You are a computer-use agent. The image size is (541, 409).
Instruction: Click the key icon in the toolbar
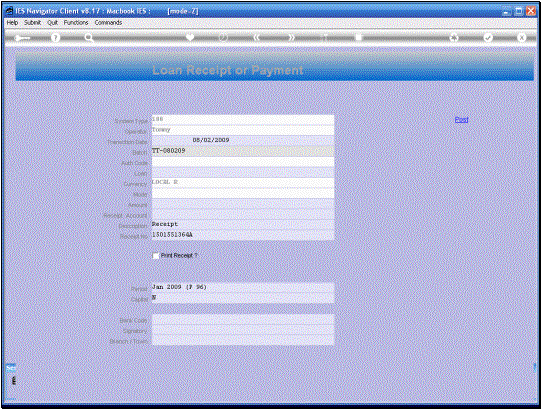click(x=22, y=38)
